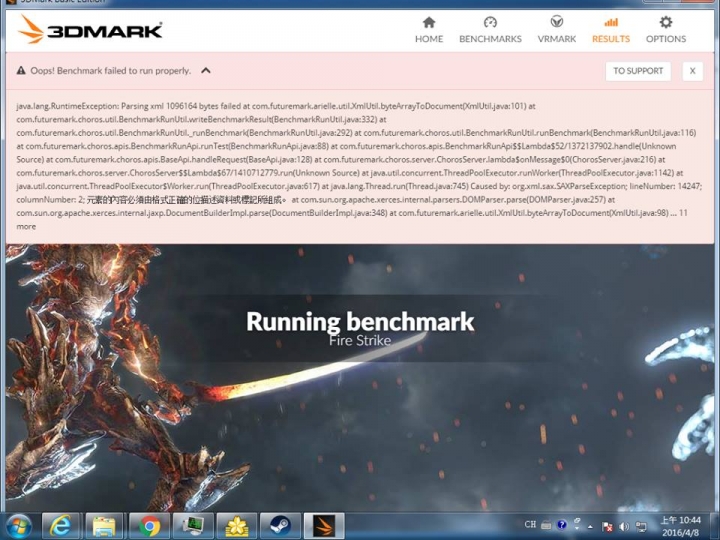Image resolution: width=720 pixels, height=540 pixels.
Task: Switch to the BENCHMARKS tab
Action: pyautogui.click(x=490, y=30)
